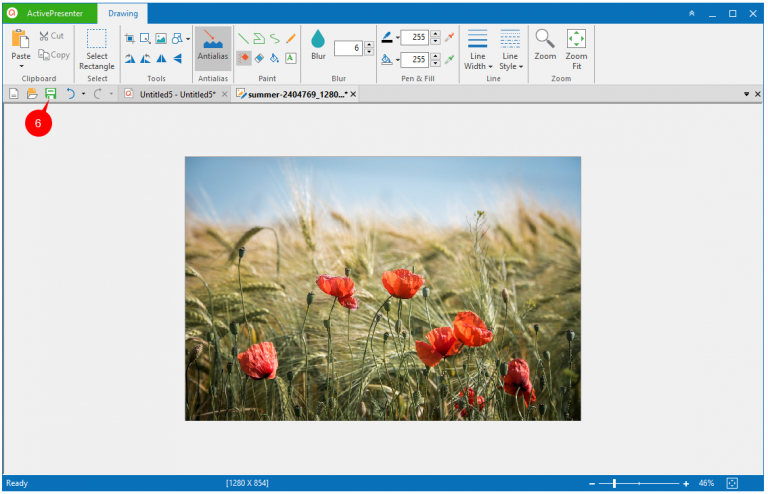Close the Untitled5 document tab
The image size is (768, 494).
click(x=224, y=94)
